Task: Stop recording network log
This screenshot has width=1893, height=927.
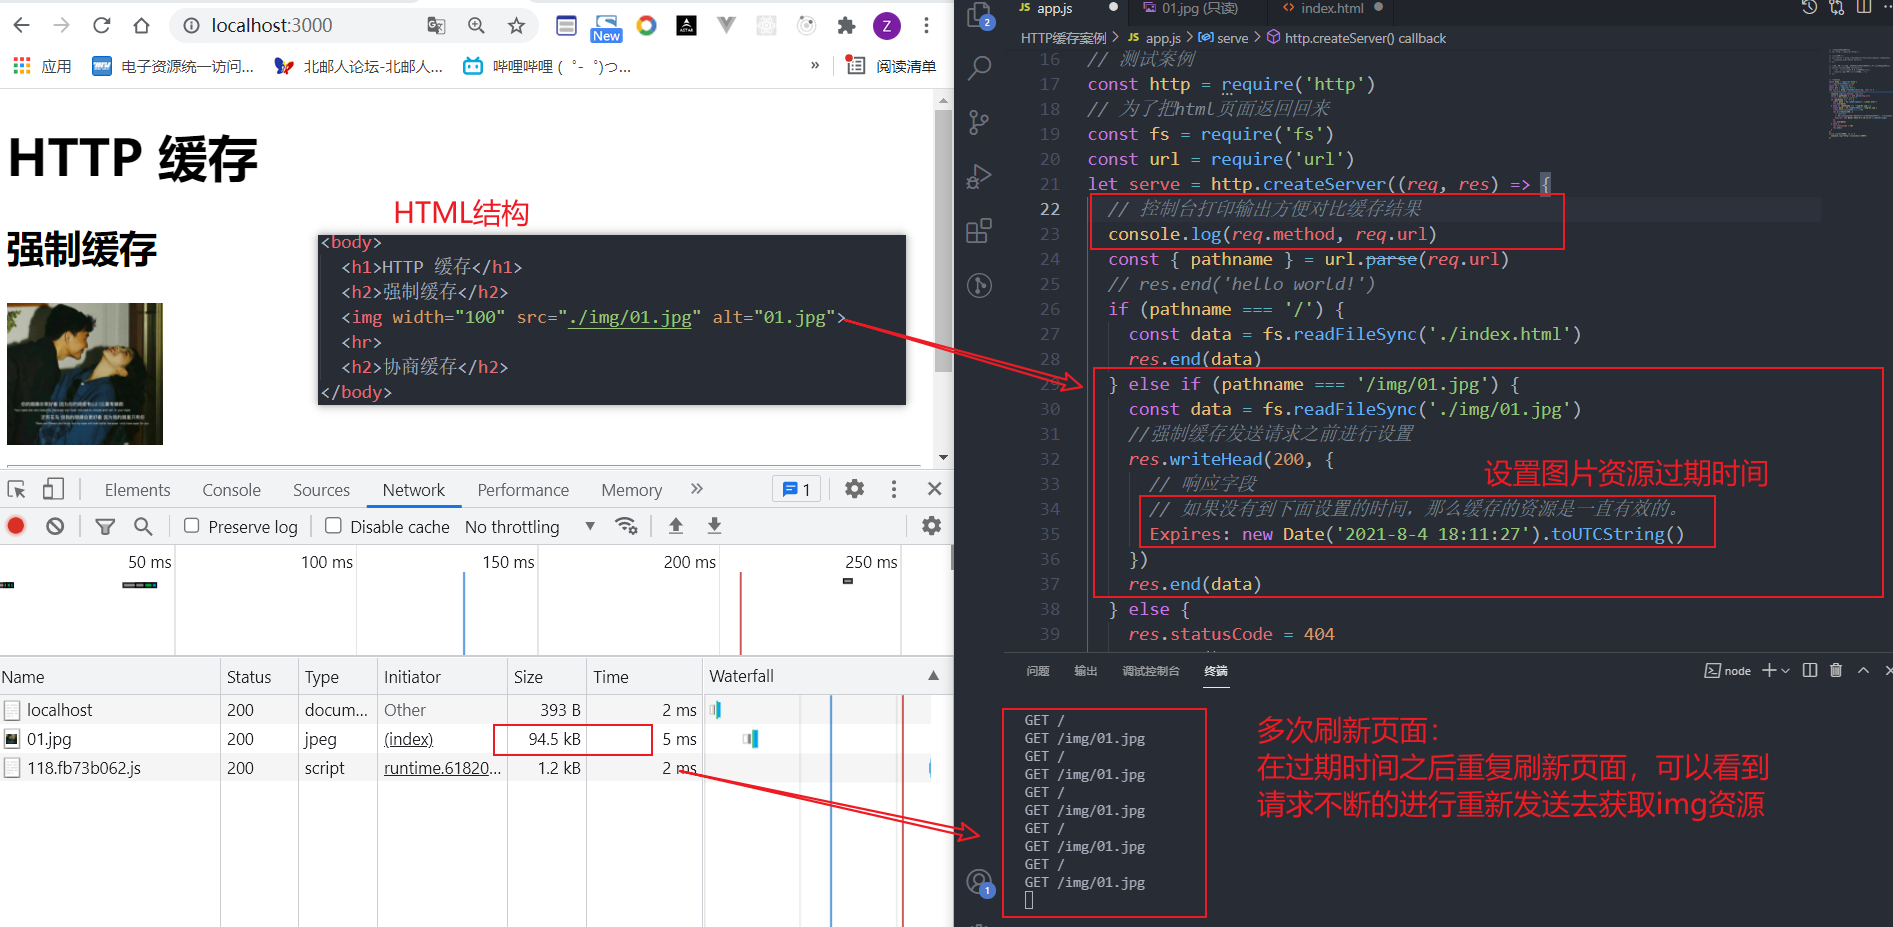Action: coord(16,526)
